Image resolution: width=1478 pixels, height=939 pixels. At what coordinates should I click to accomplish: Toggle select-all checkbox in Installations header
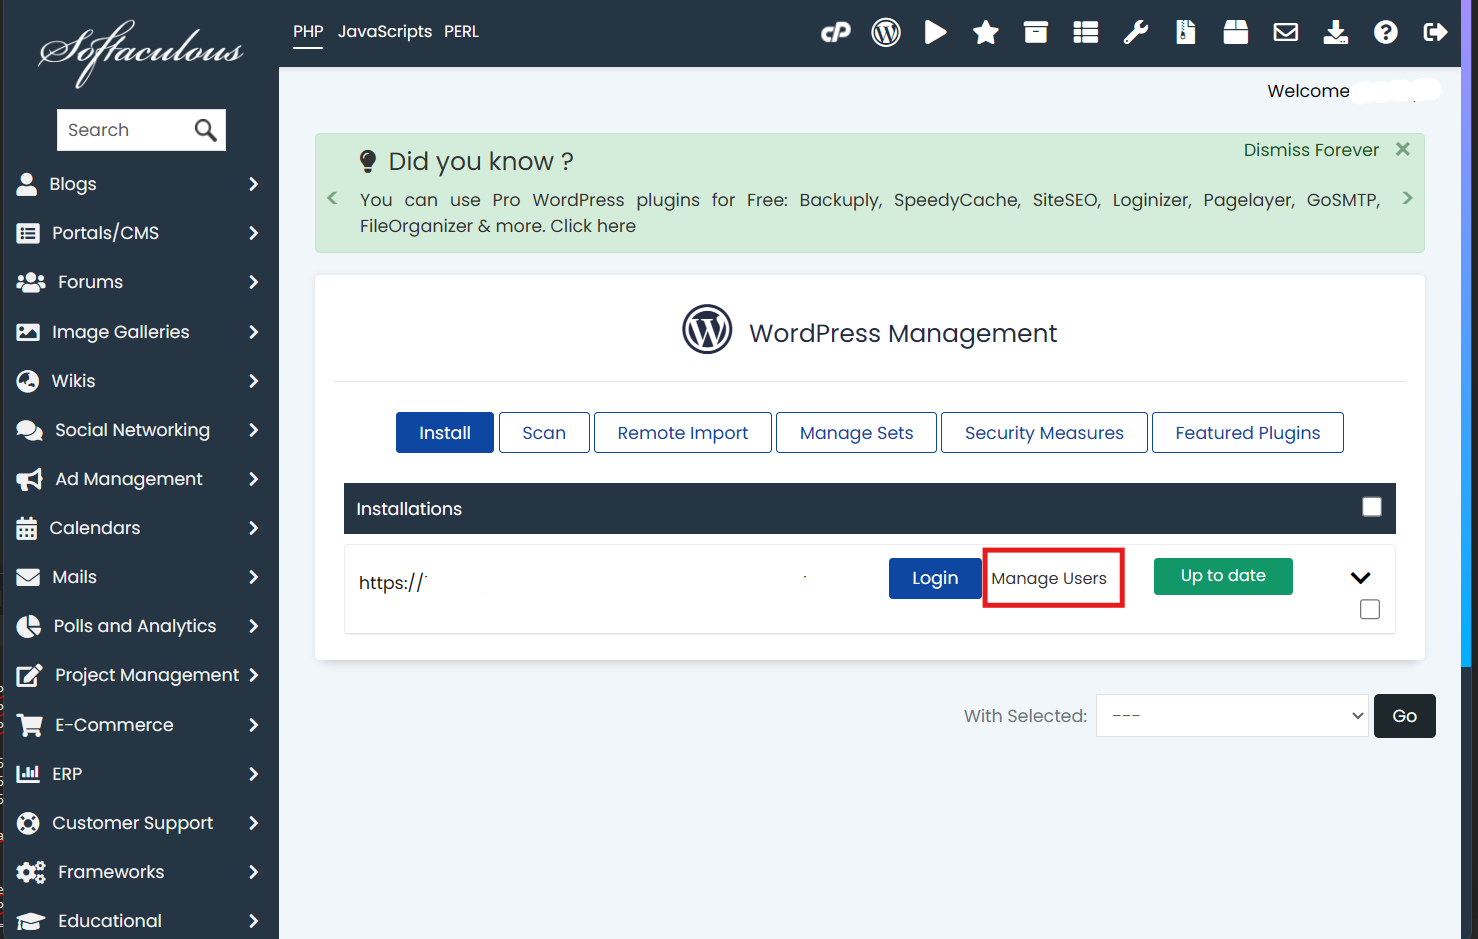click(x=1372, y=507)
